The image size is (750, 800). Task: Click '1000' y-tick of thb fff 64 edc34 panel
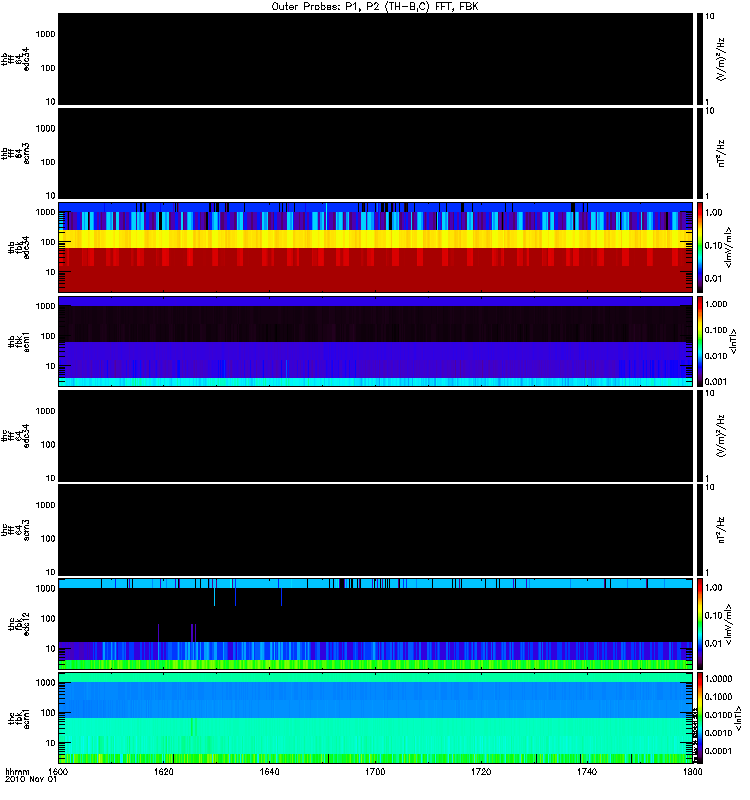click(45, 34)
